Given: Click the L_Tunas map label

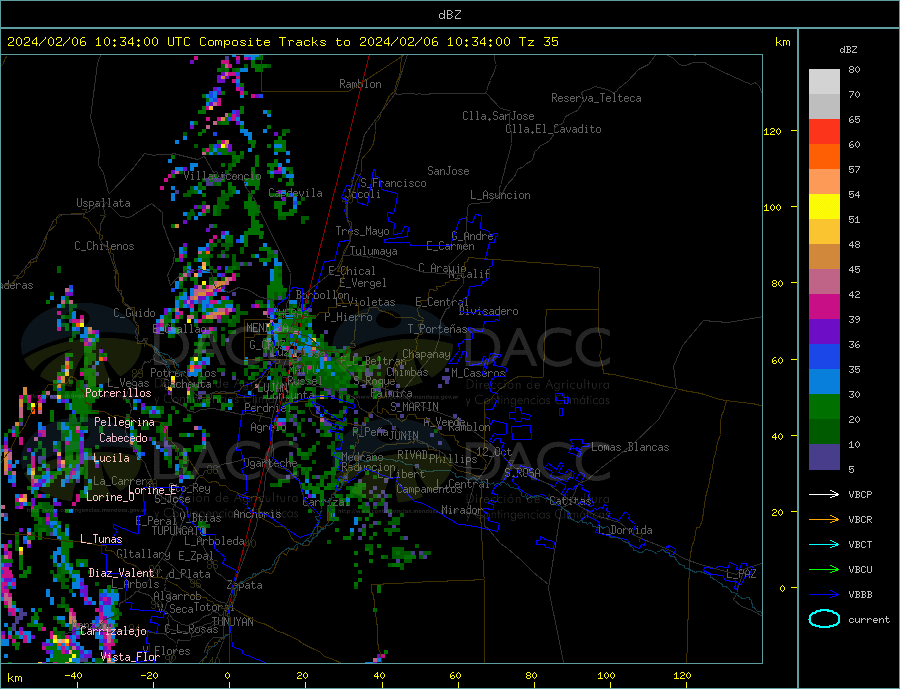Looking at the screenshot, I should click(x=101, y=539).
